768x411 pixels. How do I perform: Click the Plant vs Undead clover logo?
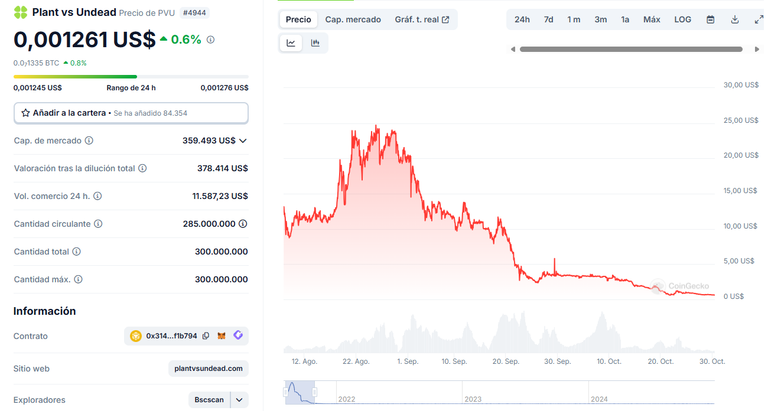21,12
